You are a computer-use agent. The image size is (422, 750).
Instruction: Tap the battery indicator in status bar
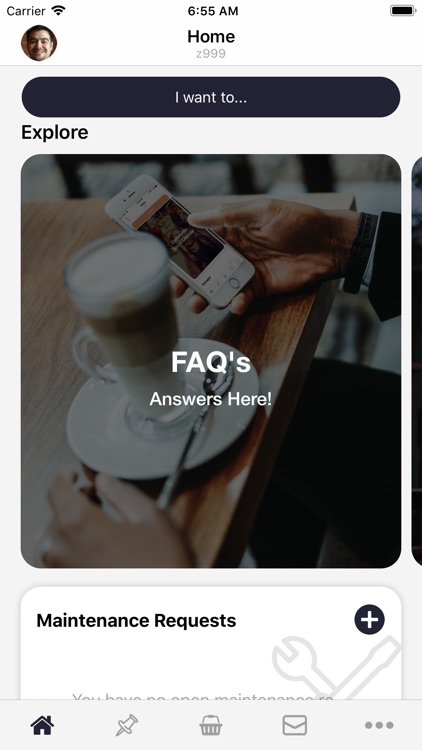pyautogui.click(x=402, y=11)
